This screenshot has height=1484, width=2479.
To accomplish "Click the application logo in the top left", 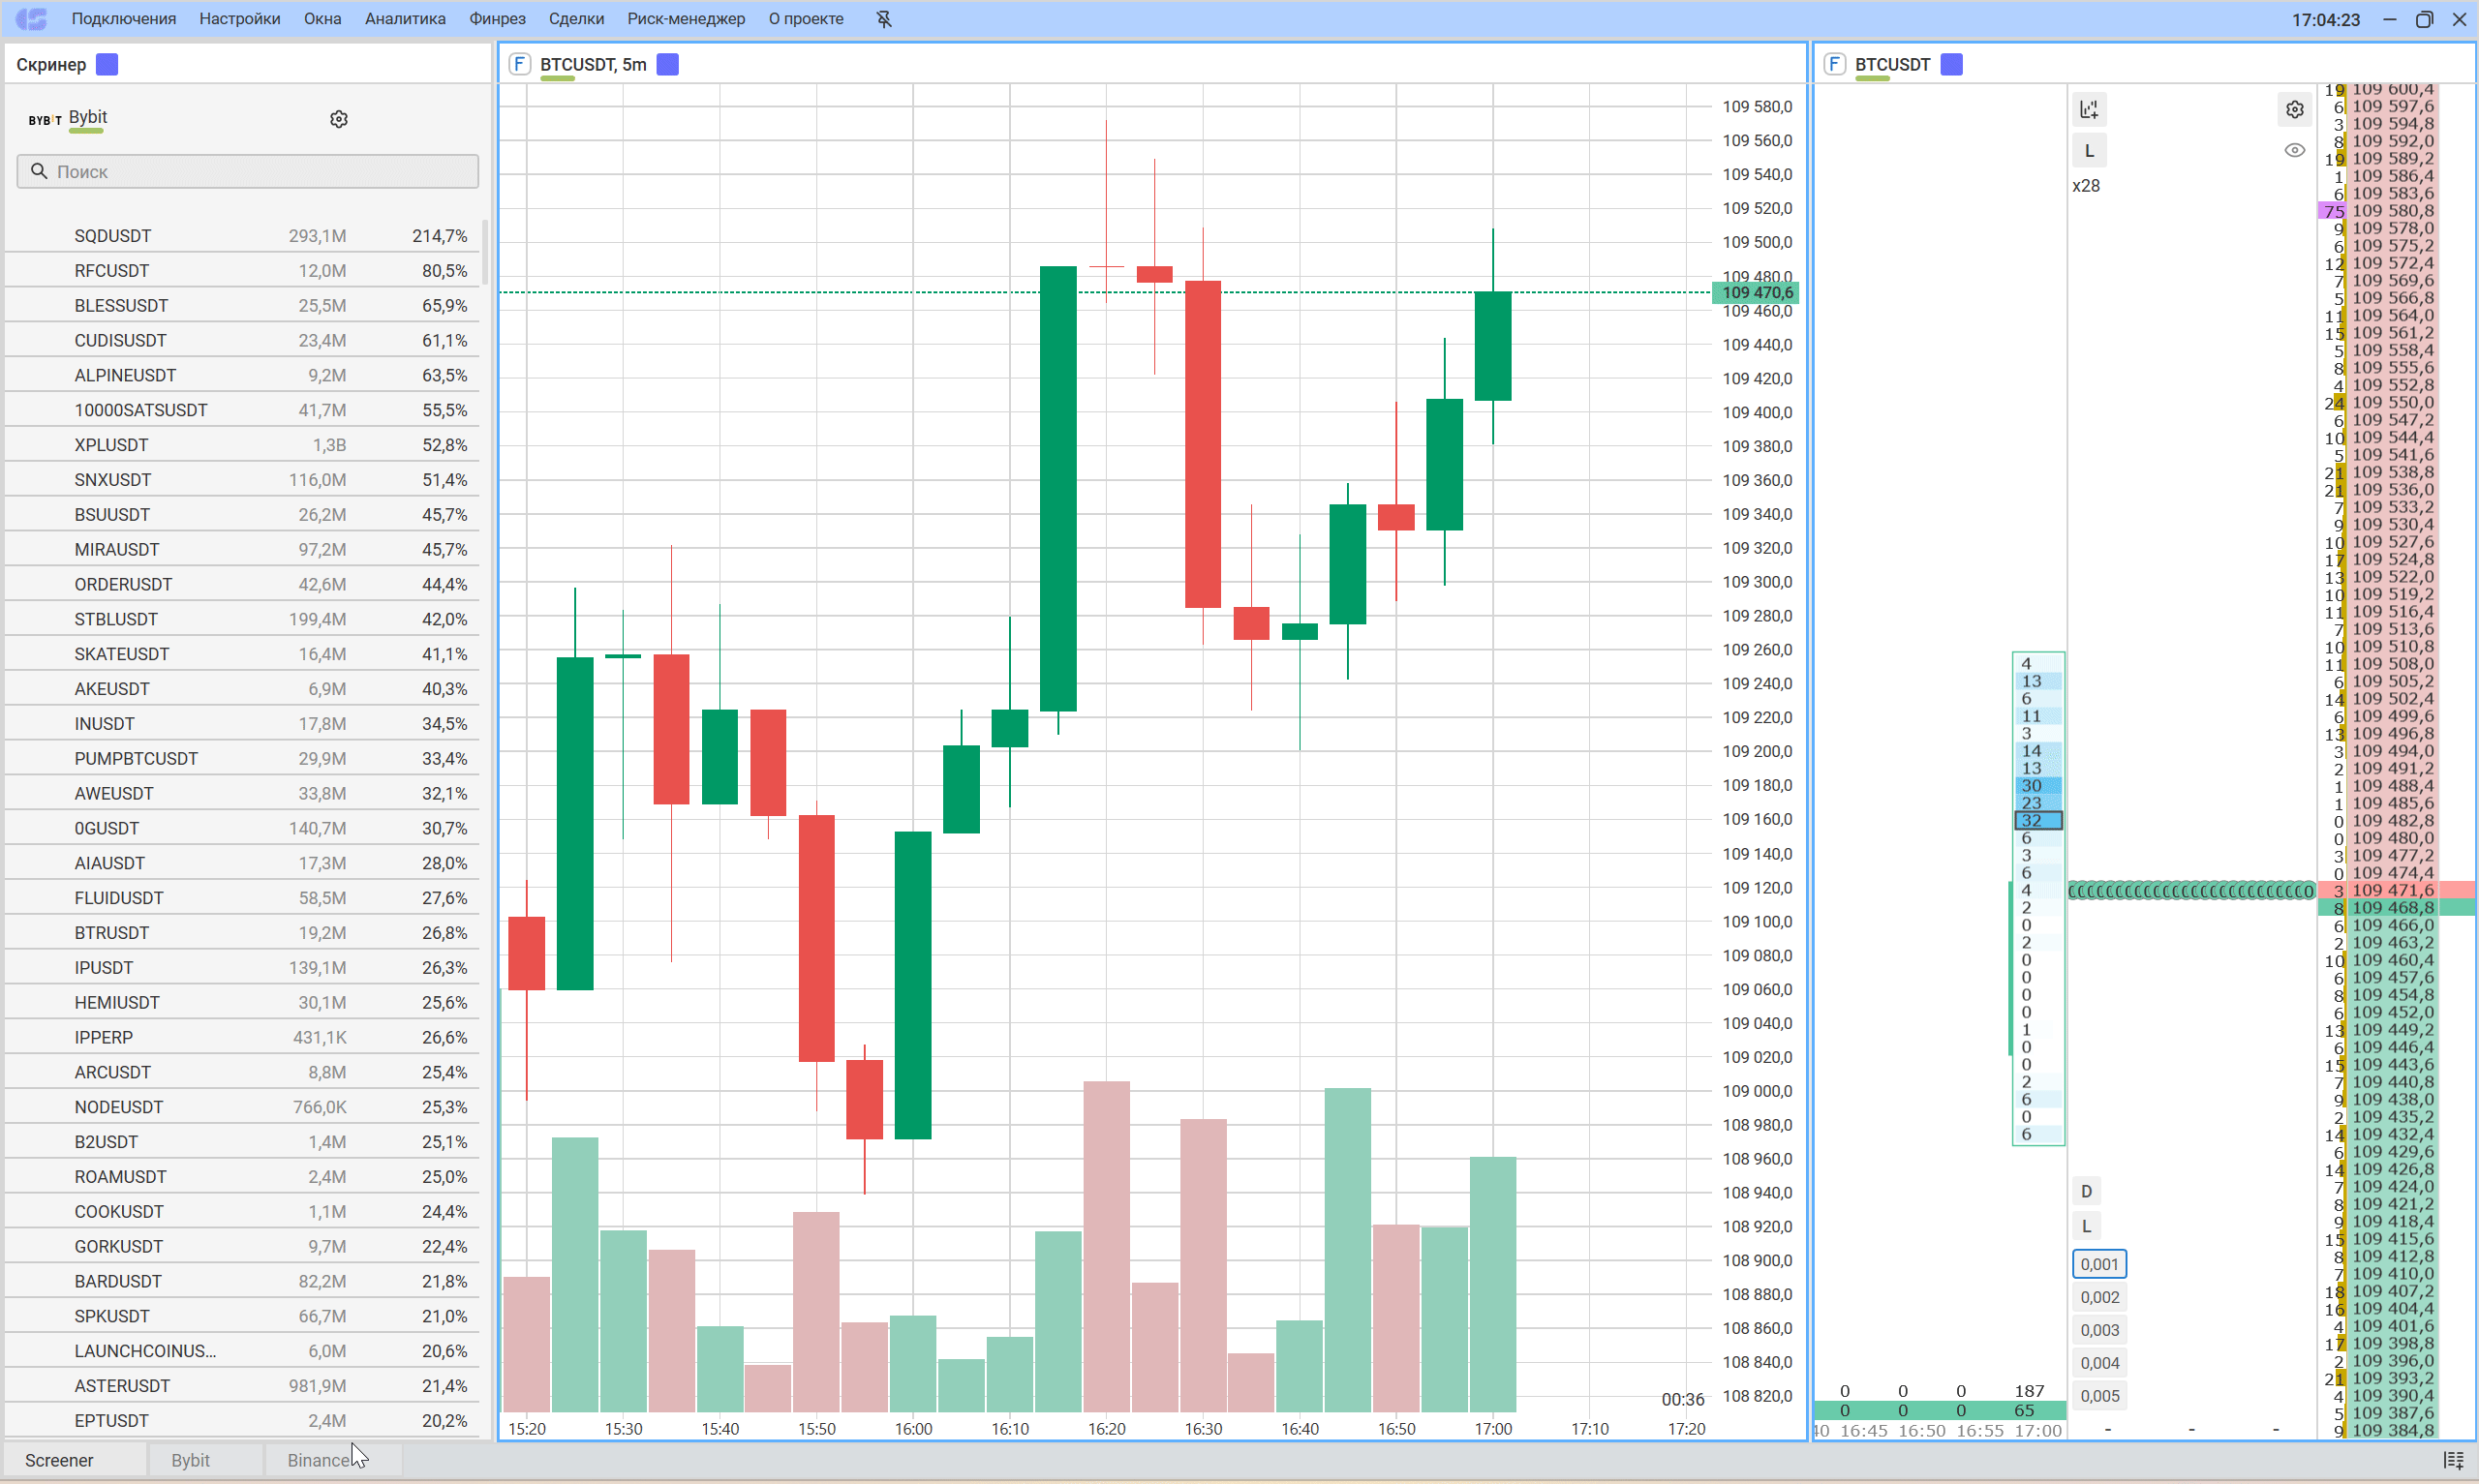I will click(31, 19).
